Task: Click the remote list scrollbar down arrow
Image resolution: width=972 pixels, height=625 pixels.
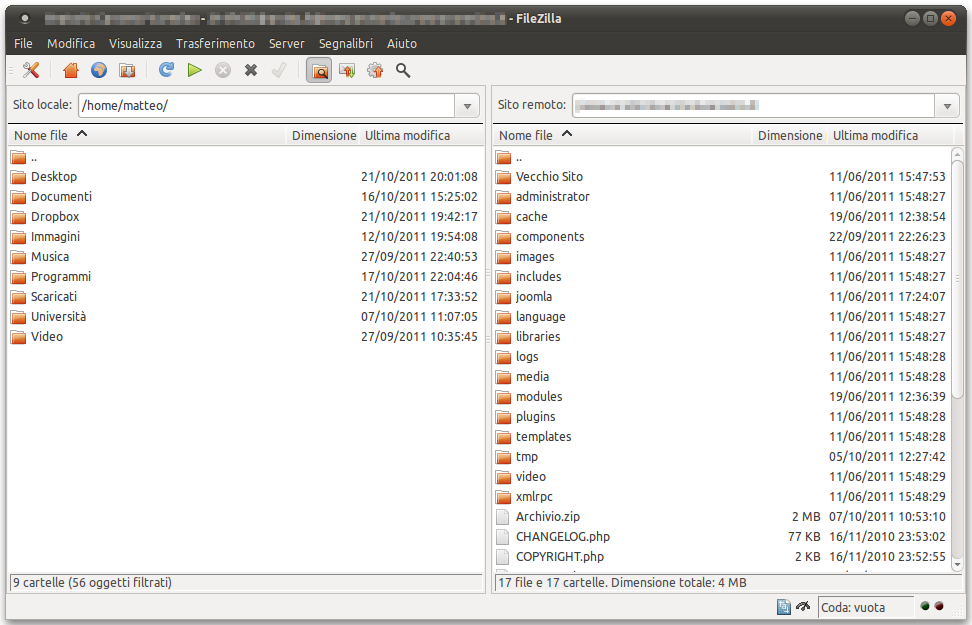Action: click(x=957, y=564)
